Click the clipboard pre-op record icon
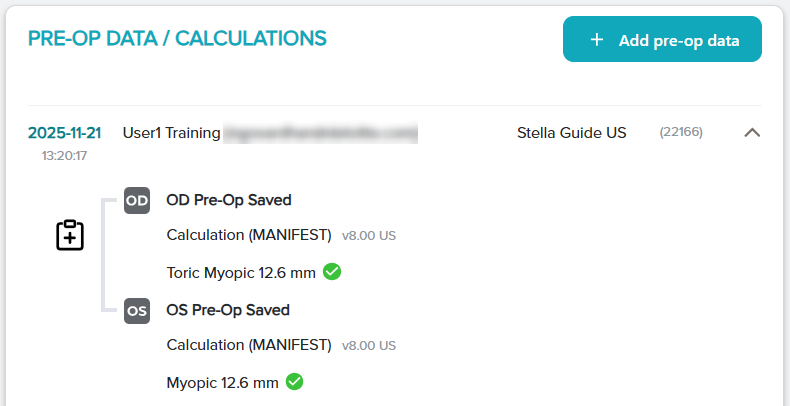790x406 pixels. (x=69, y=235)
